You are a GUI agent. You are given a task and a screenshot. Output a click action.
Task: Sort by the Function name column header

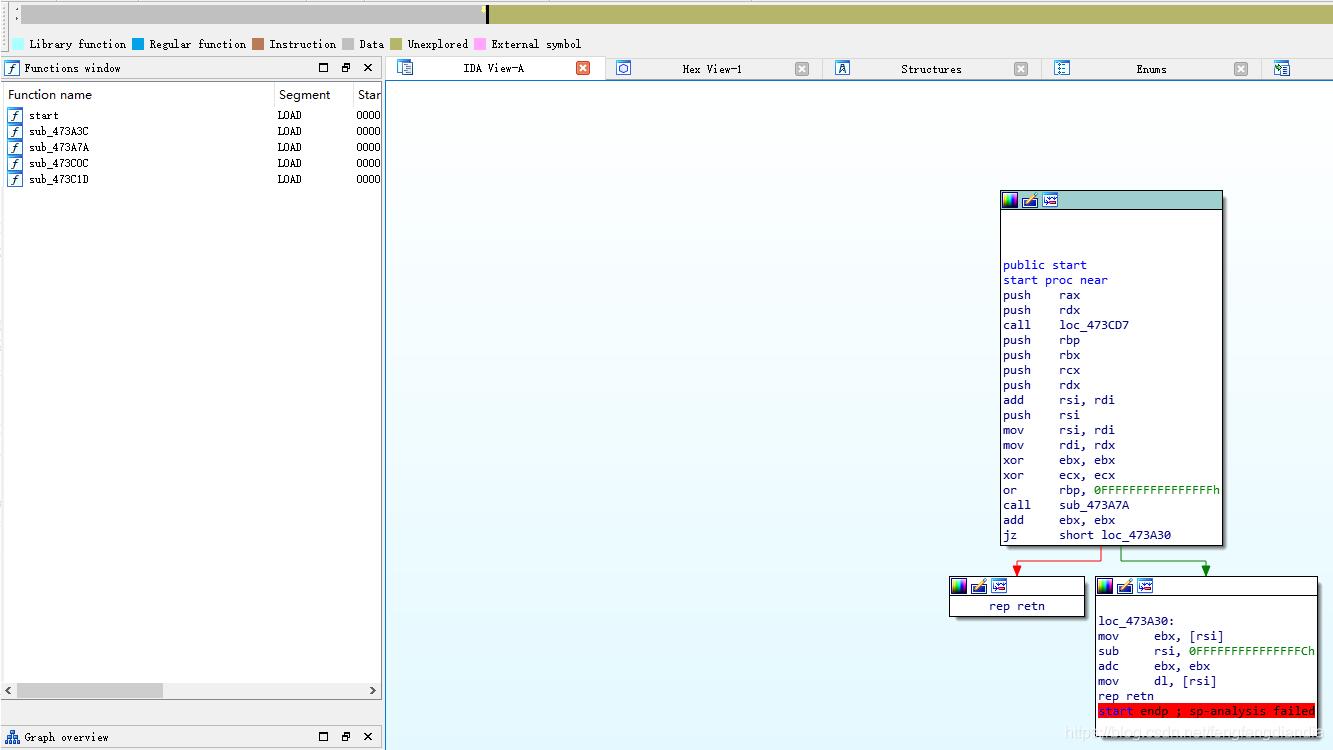(50, 95)
